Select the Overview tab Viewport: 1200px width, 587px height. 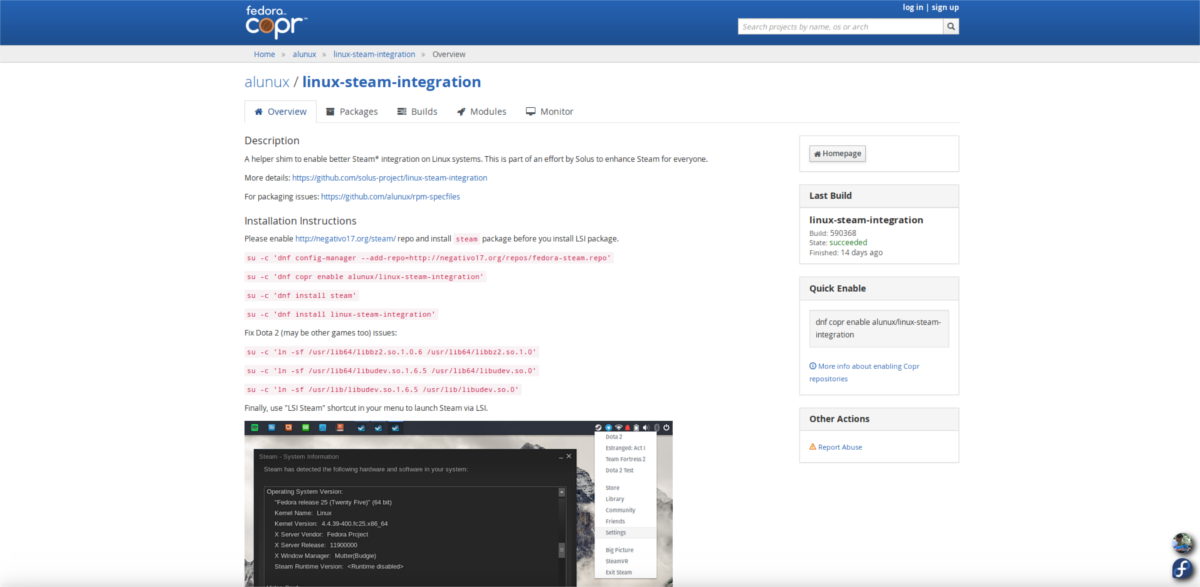point(281,112)
